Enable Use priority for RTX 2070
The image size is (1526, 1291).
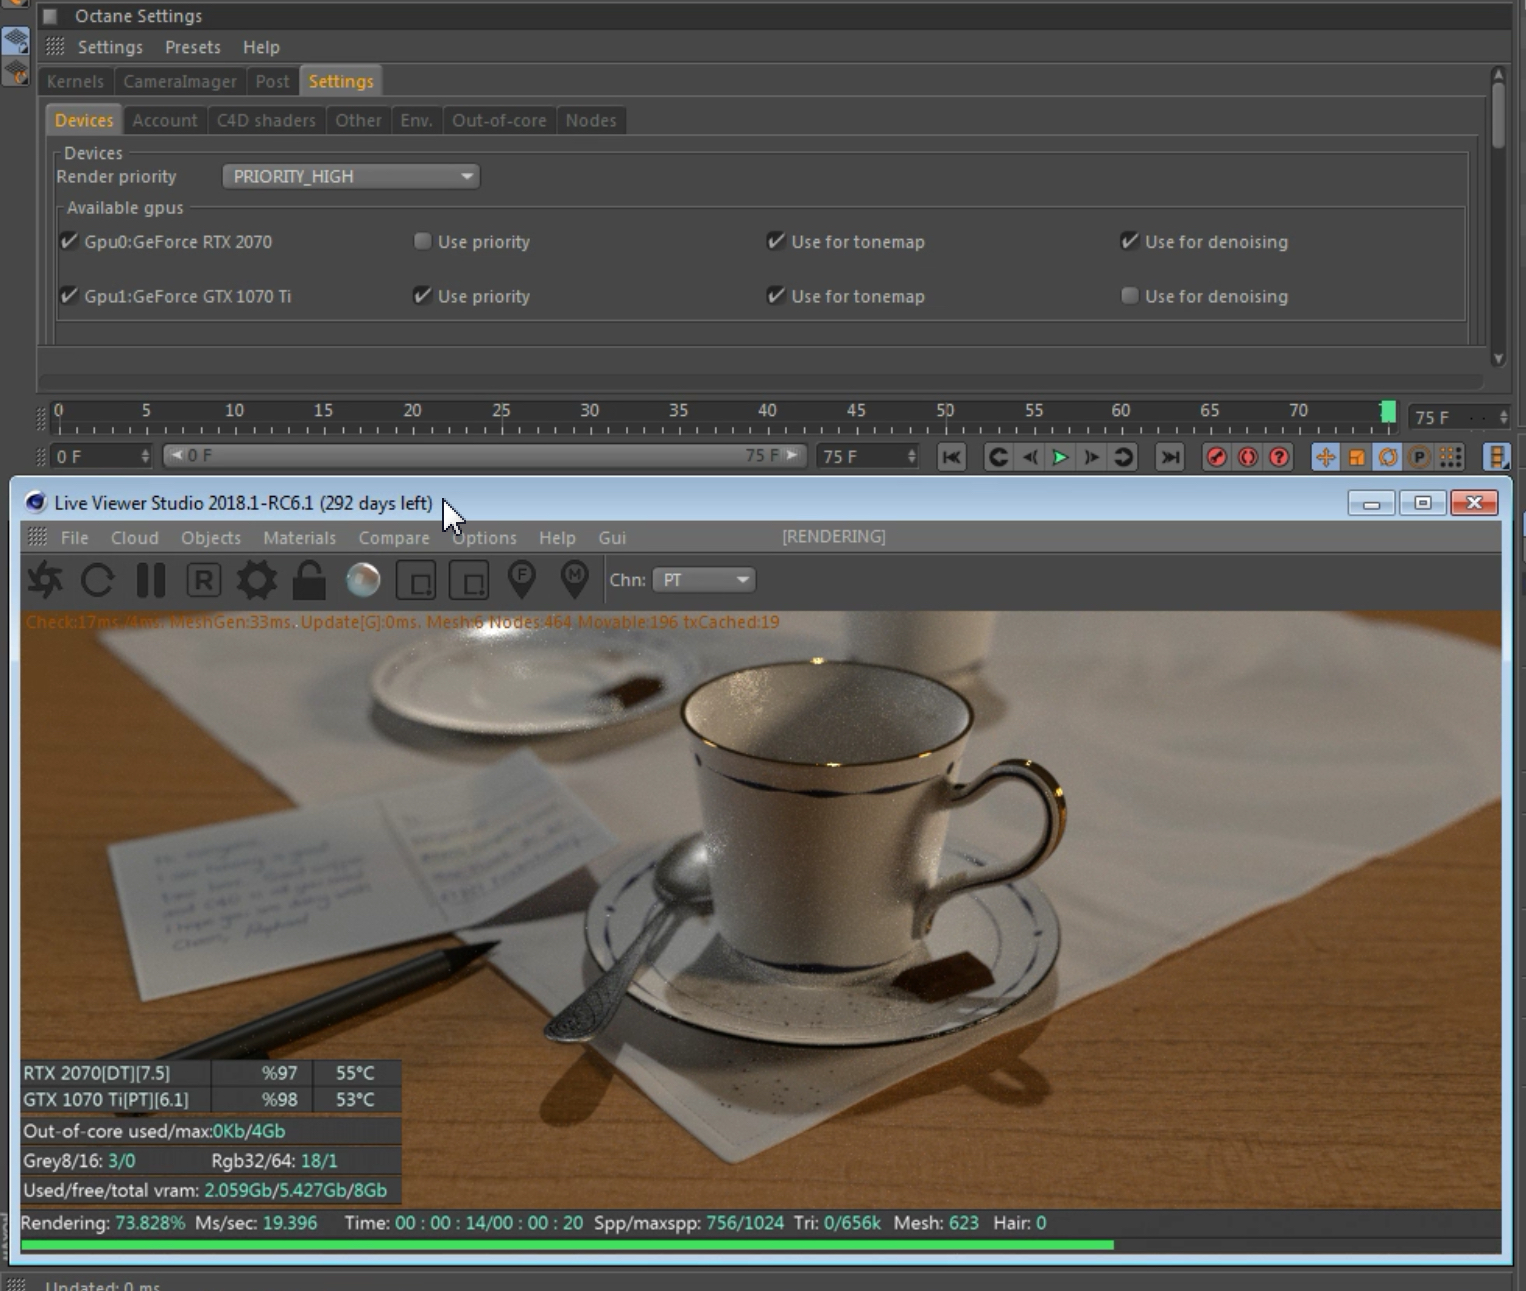pyautogui.click(x=422, y=241)
